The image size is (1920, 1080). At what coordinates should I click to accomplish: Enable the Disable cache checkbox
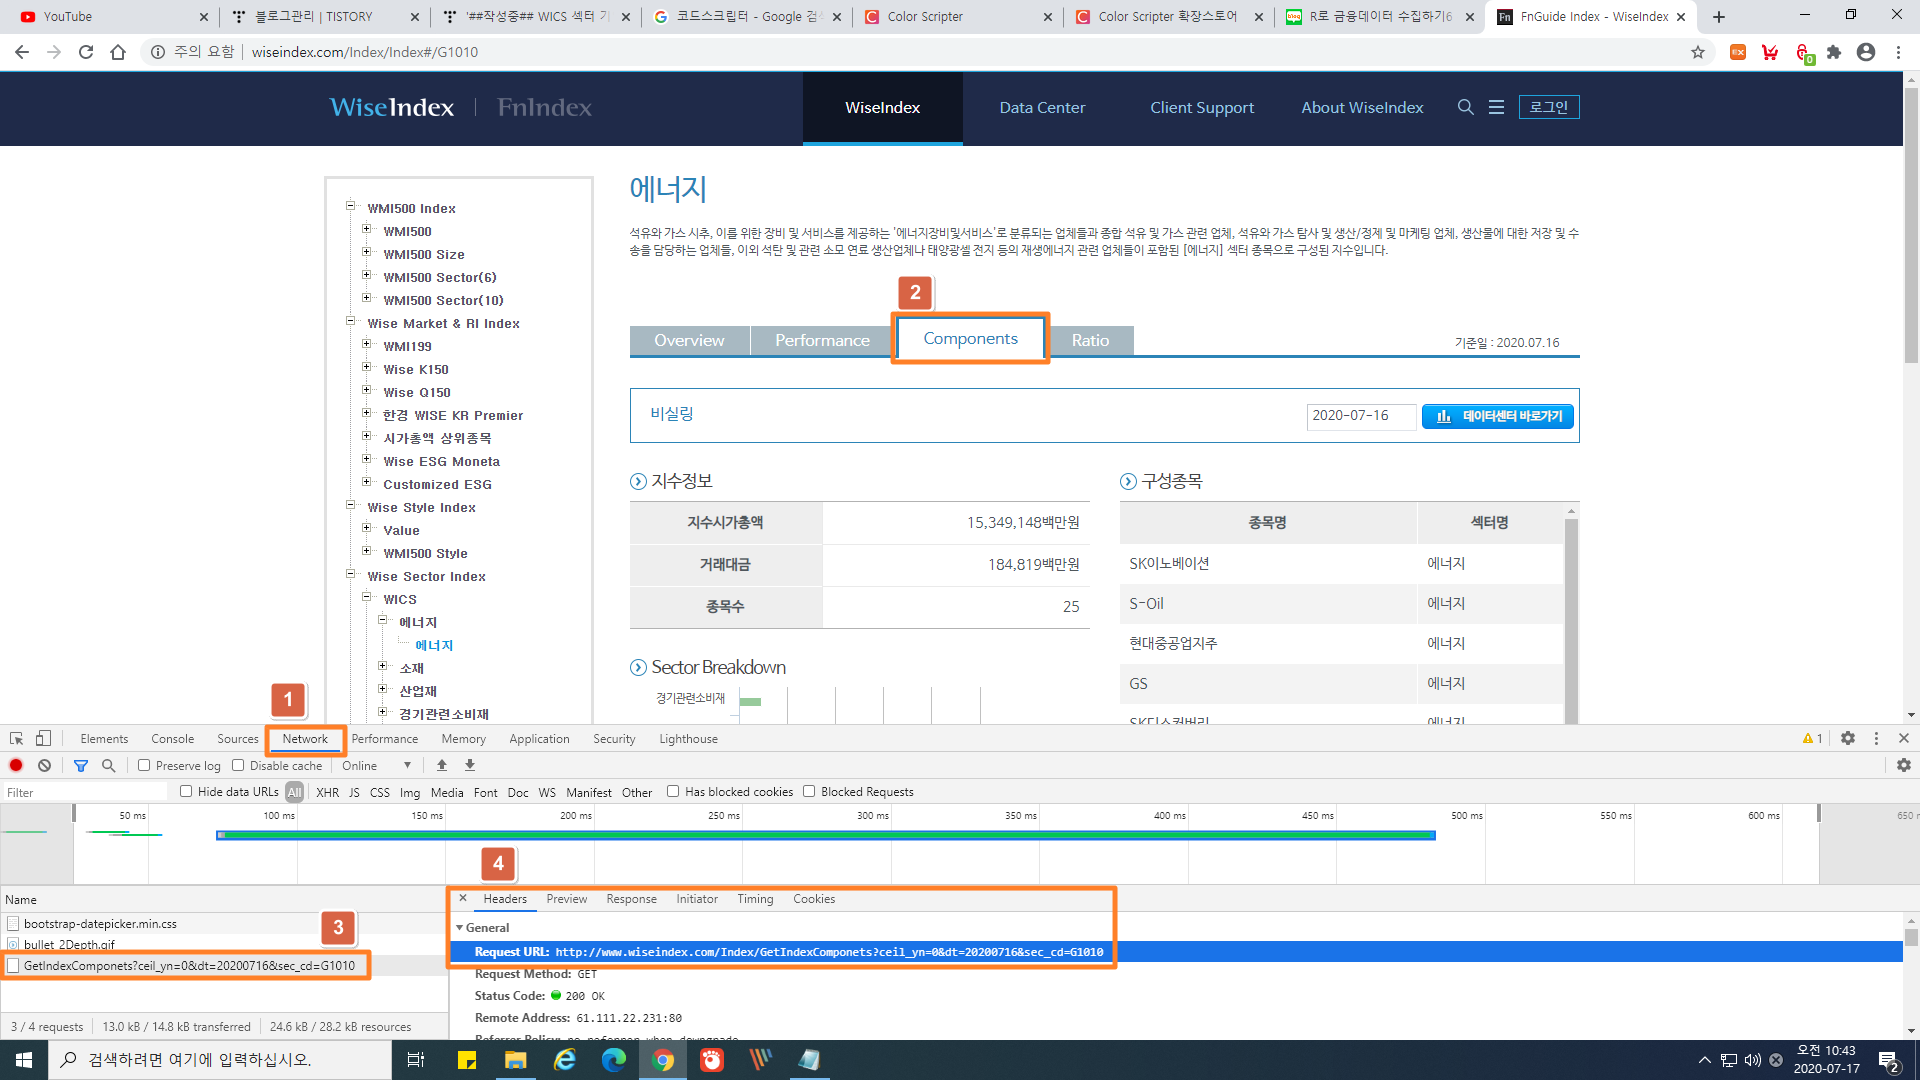point(238,765)
